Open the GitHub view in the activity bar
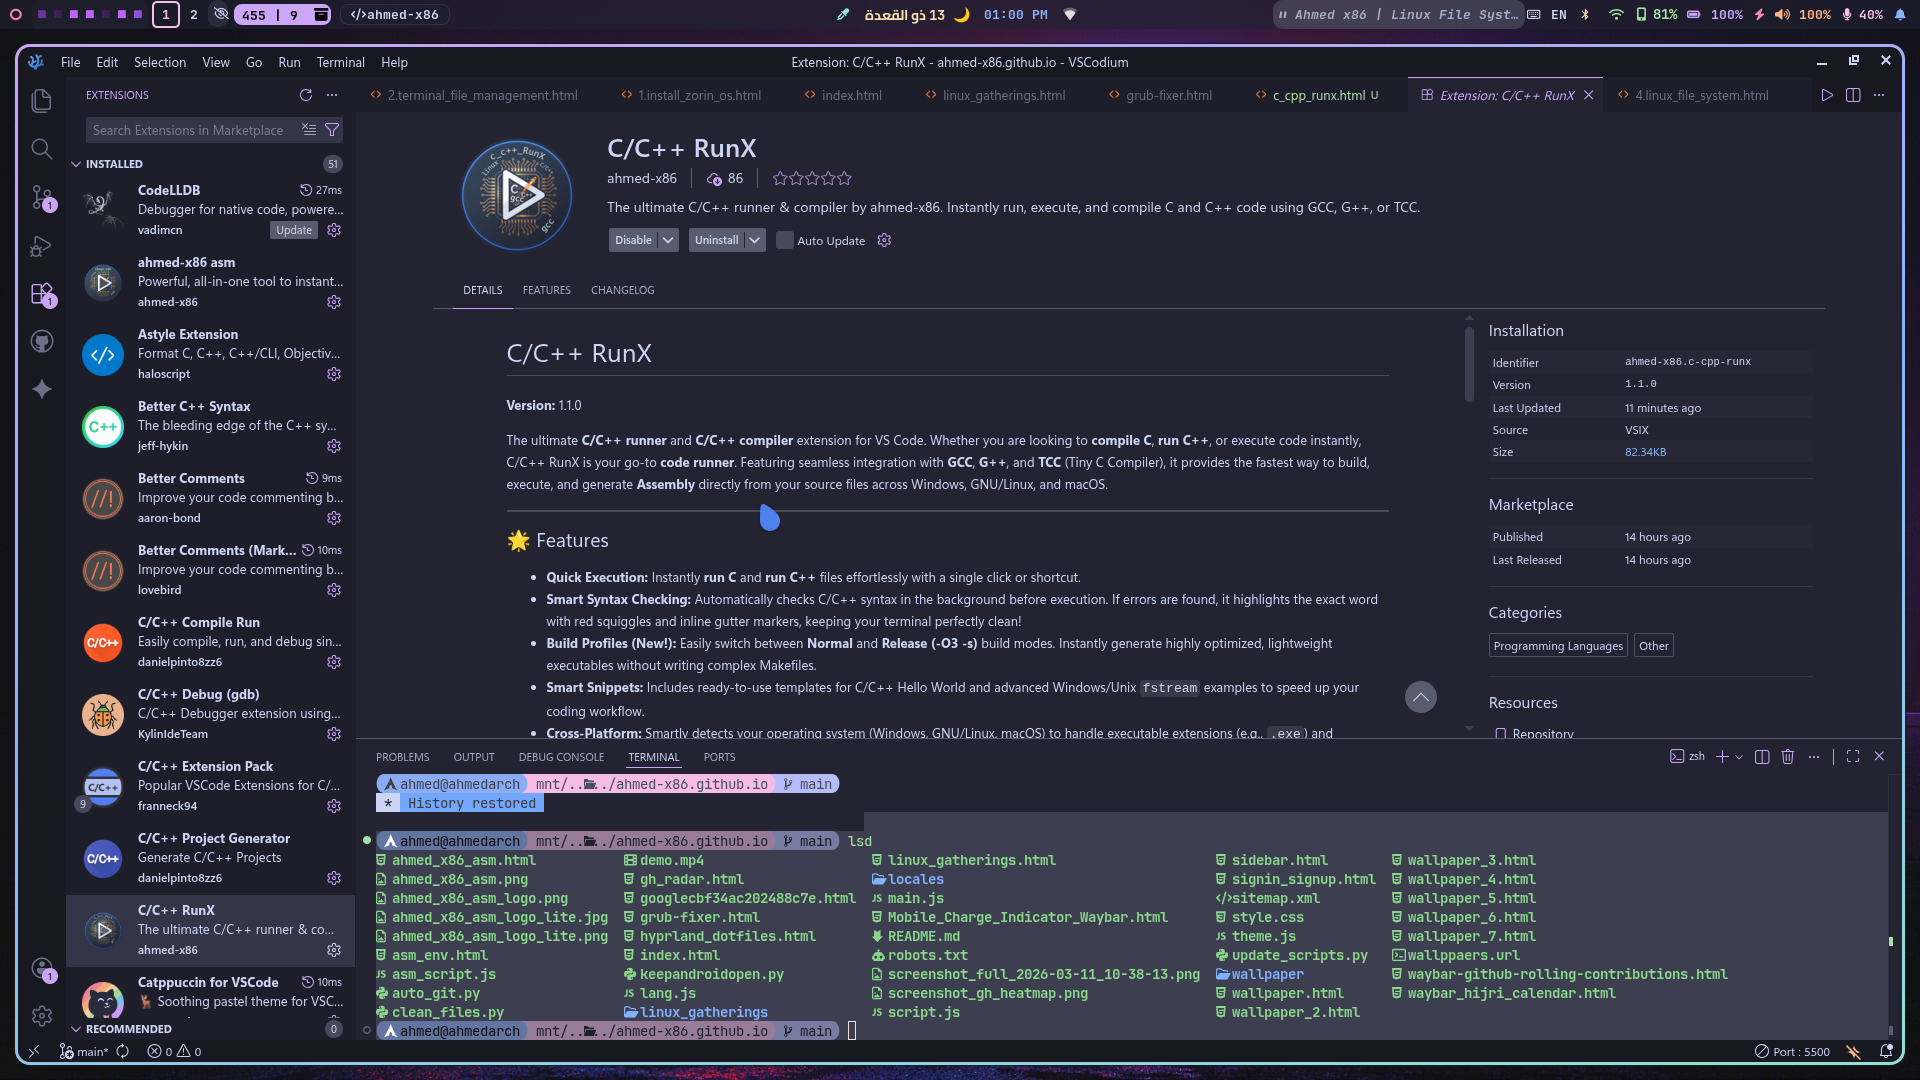The height and width of the screenshot is (1080, 1920). (41, 341)
